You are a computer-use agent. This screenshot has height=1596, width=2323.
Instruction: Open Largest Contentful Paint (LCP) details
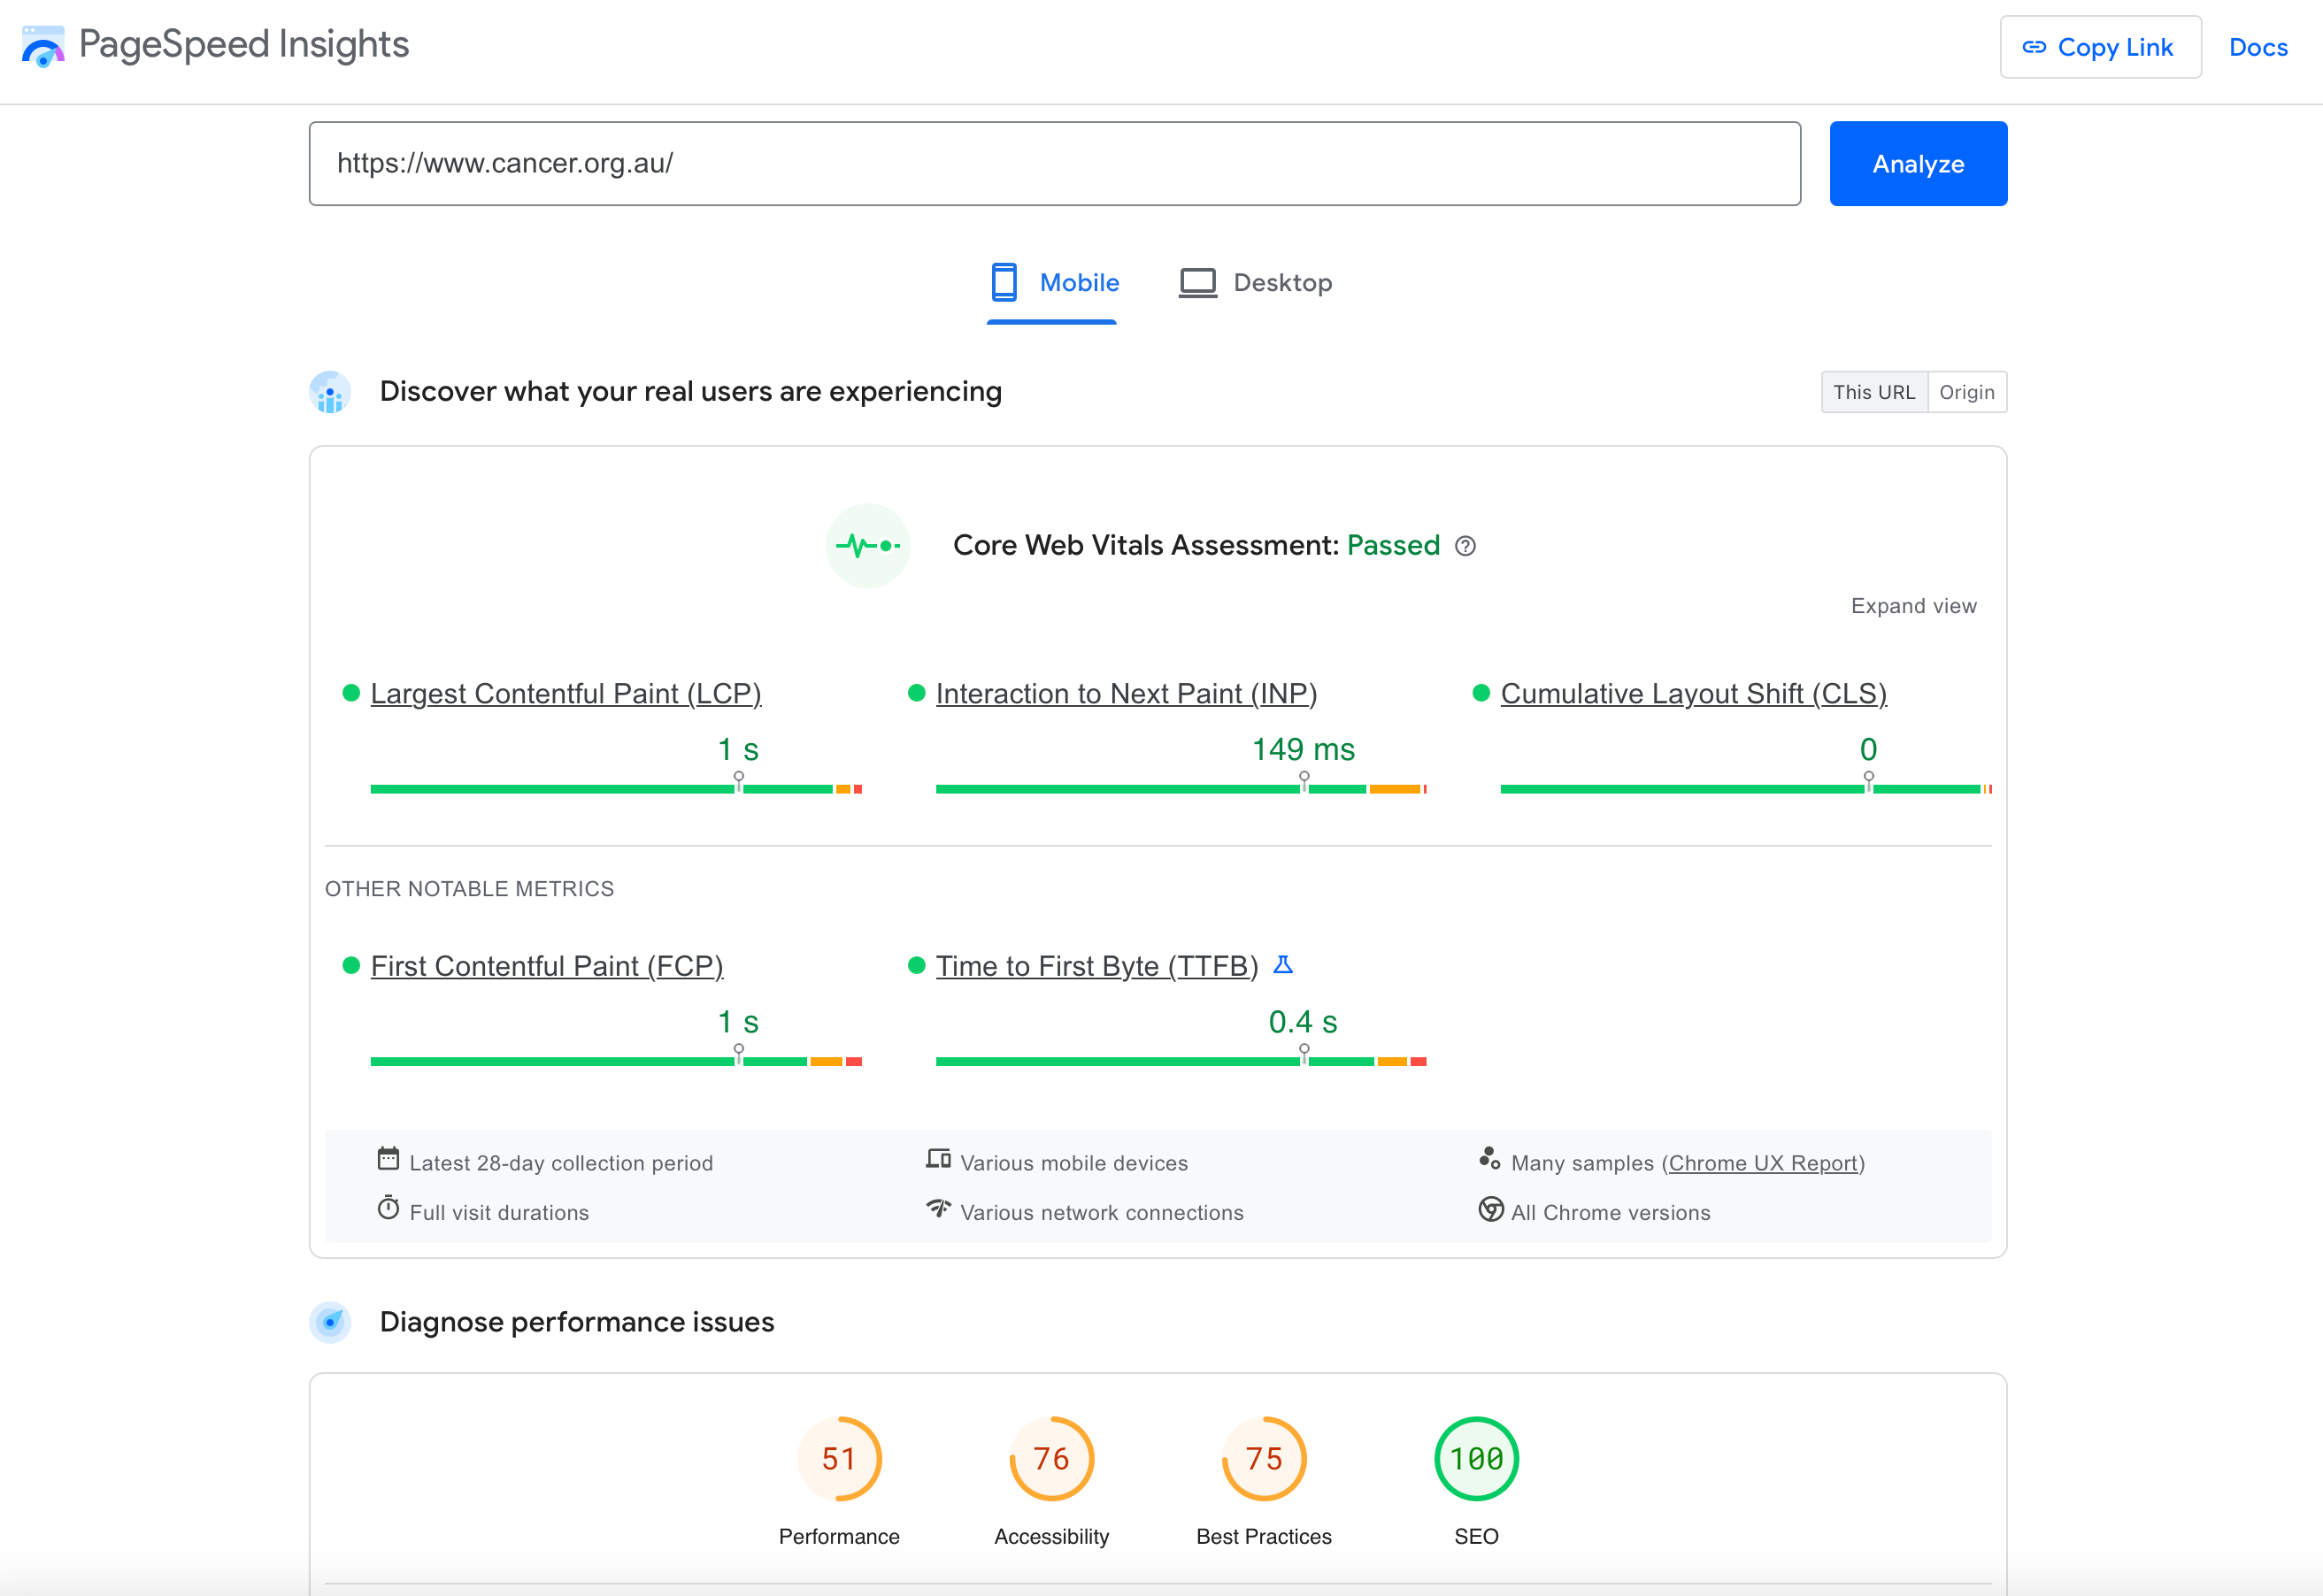[x=565, y=693]
